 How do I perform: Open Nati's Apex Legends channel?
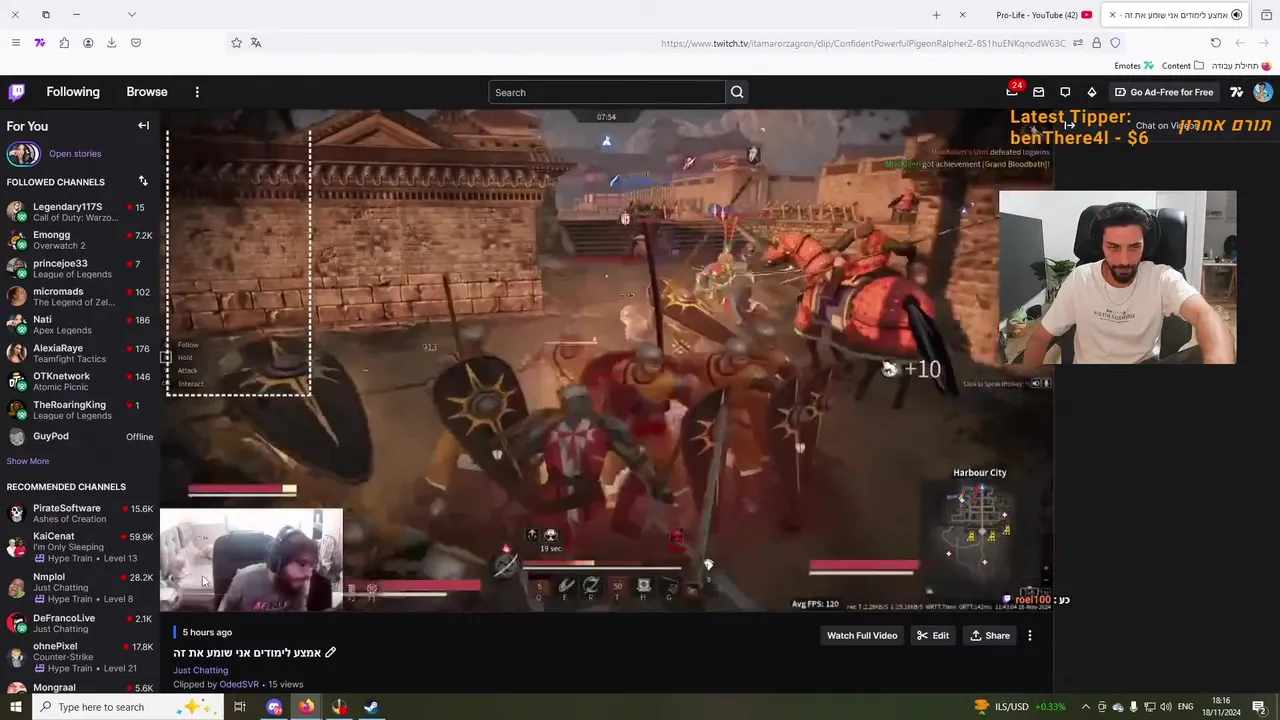click(x=80, y=324)
